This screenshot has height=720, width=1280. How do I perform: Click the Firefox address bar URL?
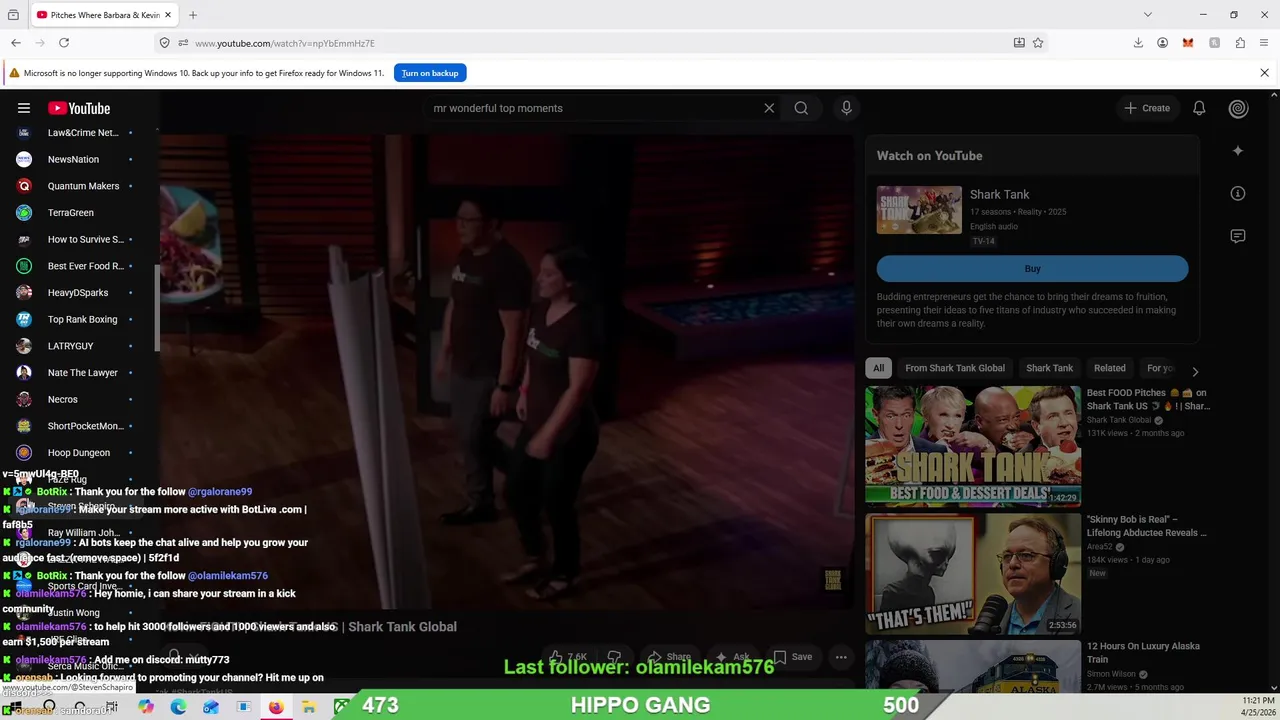pyautogui.click(x=284, y=43)
